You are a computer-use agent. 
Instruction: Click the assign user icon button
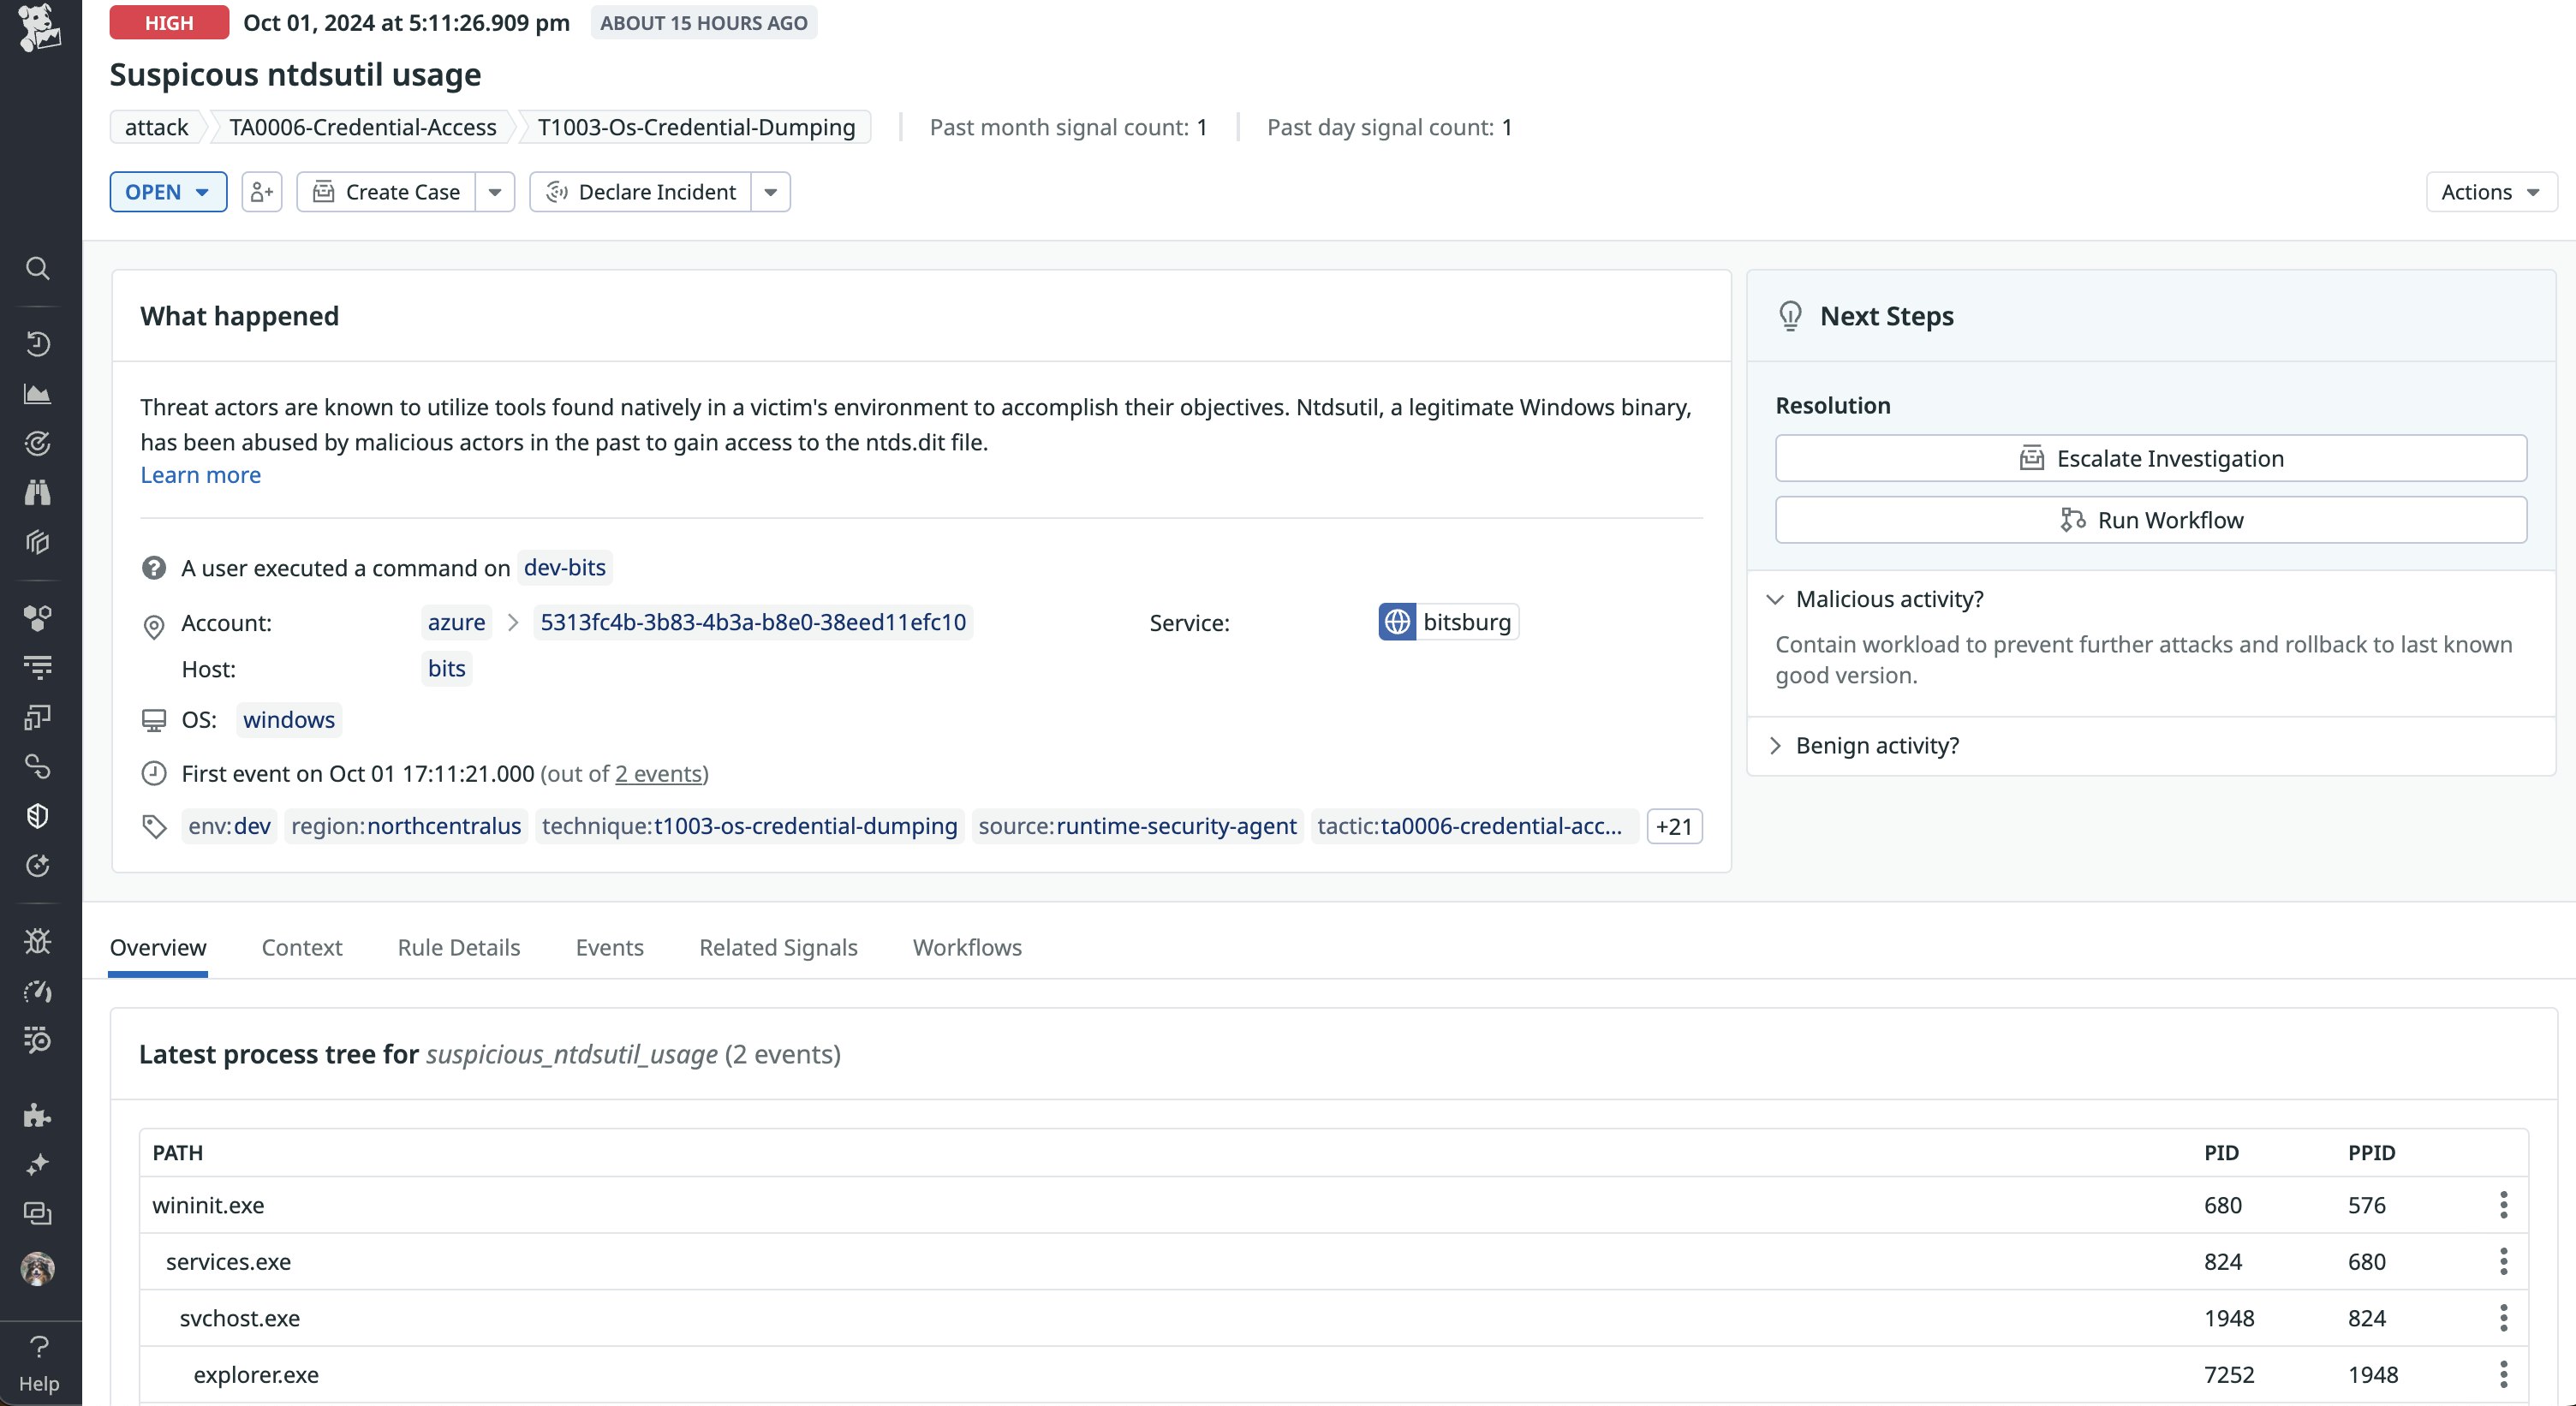[262, 192]
